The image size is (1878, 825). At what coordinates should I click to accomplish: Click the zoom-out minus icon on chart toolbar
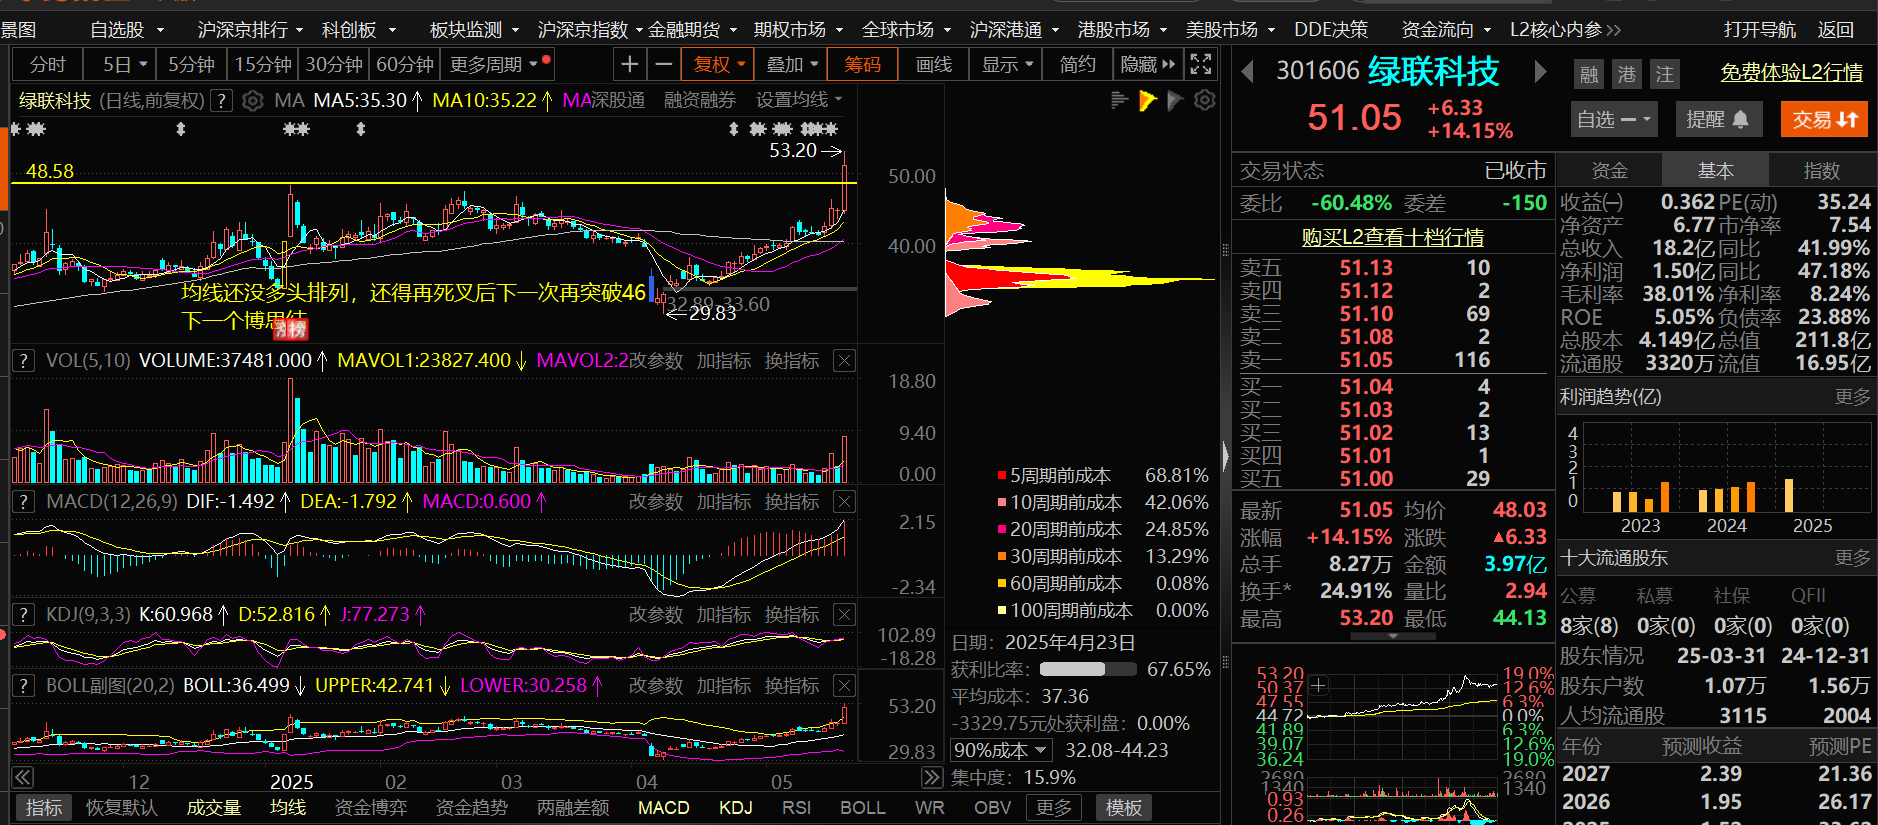pyautogui.click(x=664, y=65)
